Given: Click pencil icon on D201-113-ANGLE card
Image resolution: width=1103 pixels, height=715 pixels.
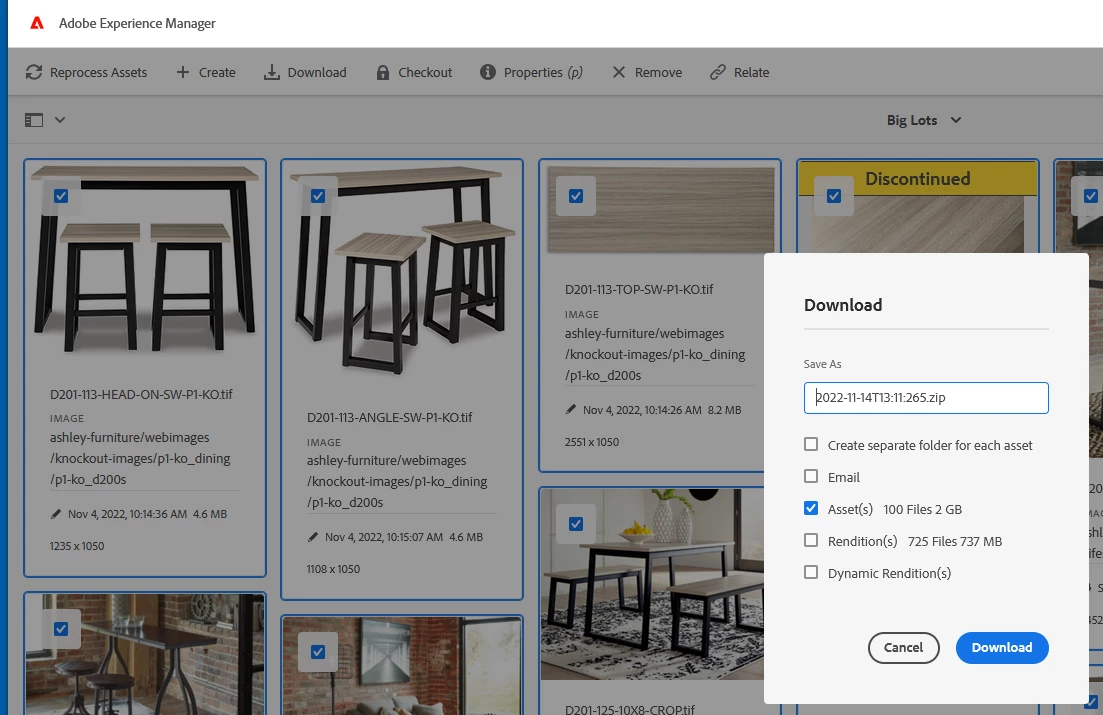Looking at the screenshot, I should tap(313, 537).
